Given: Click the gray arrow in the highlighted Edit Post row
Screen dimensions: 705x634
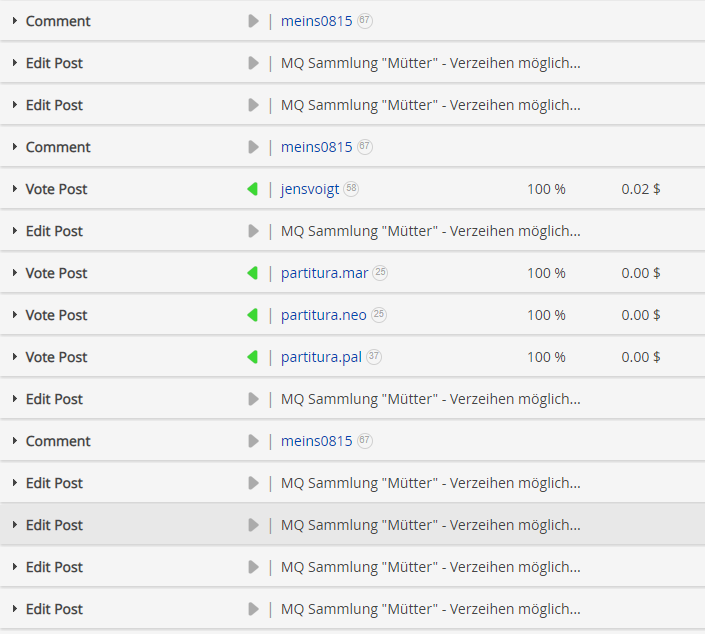Looking at the screenshot, I should click(x=253, y=525).
